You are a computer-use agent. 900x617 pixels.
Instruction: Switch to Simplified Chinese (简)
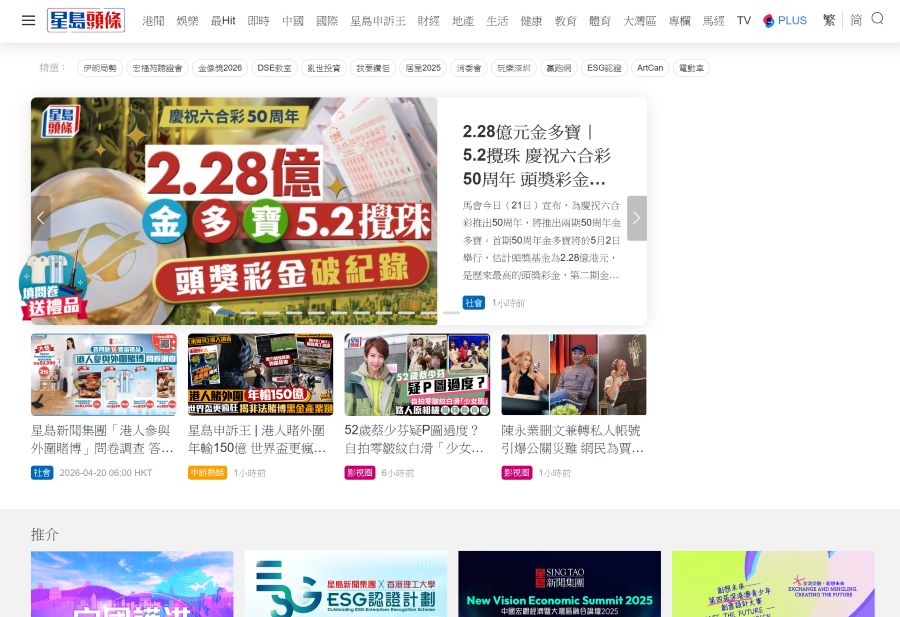(x=856, y=20)
